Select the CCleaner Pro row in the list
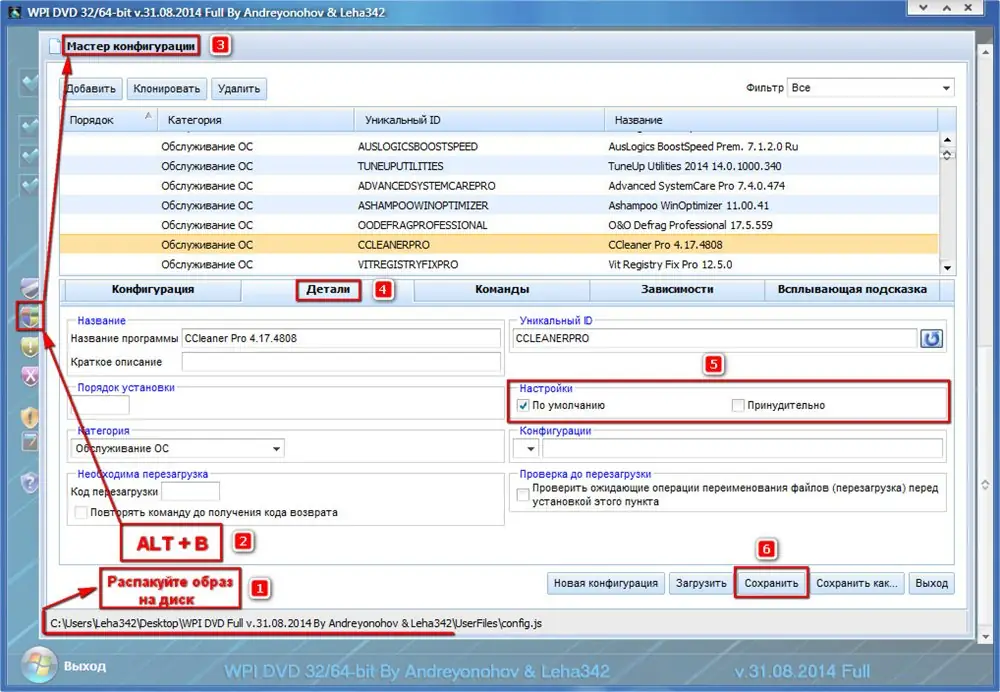1000x692 pixels. tap(500, 244)
